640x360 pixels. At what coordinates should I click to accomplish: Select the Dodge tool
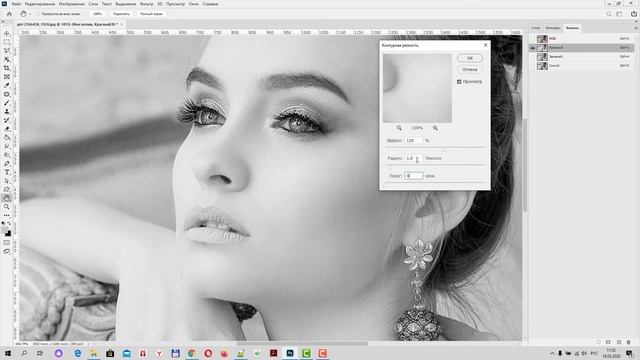pos(7,155)
